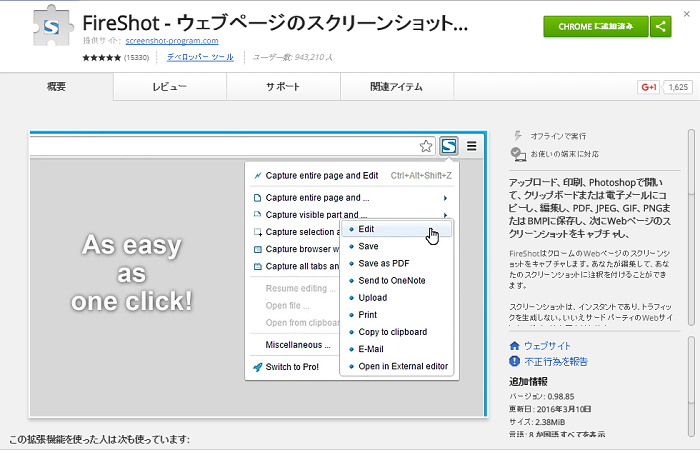
Task: Choose Capture browser window menu entry
Action: pyautogui.click(x=296, y=249)
